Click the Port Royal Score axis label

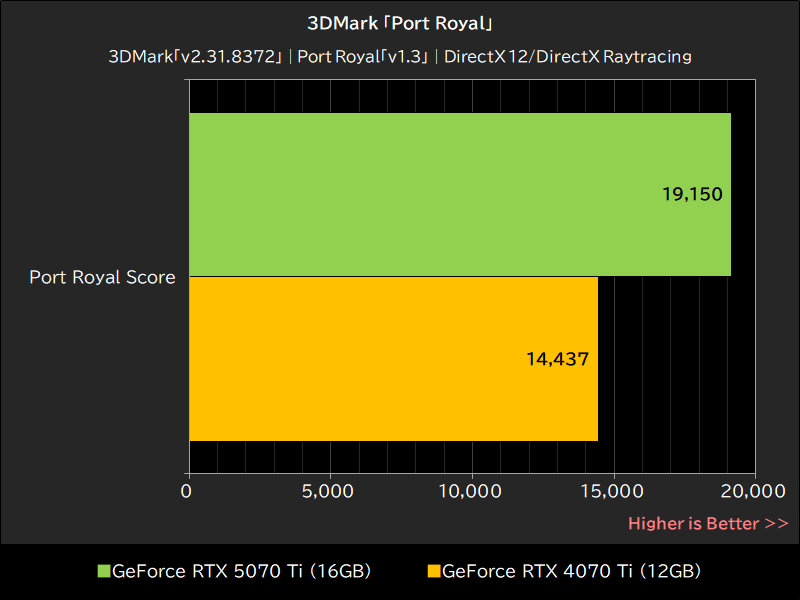click(101, 277)
